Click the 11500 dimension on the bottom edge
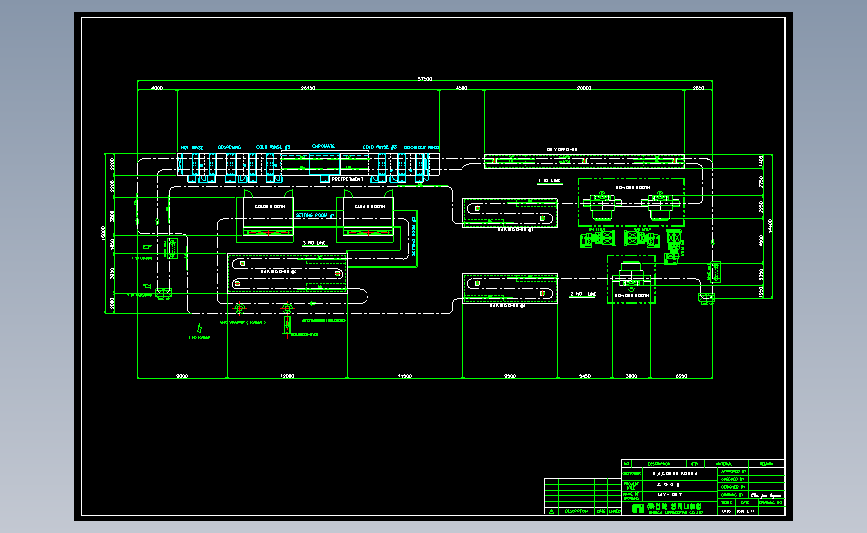The height and width of the screenshot is (533, 867). [405, 376]
